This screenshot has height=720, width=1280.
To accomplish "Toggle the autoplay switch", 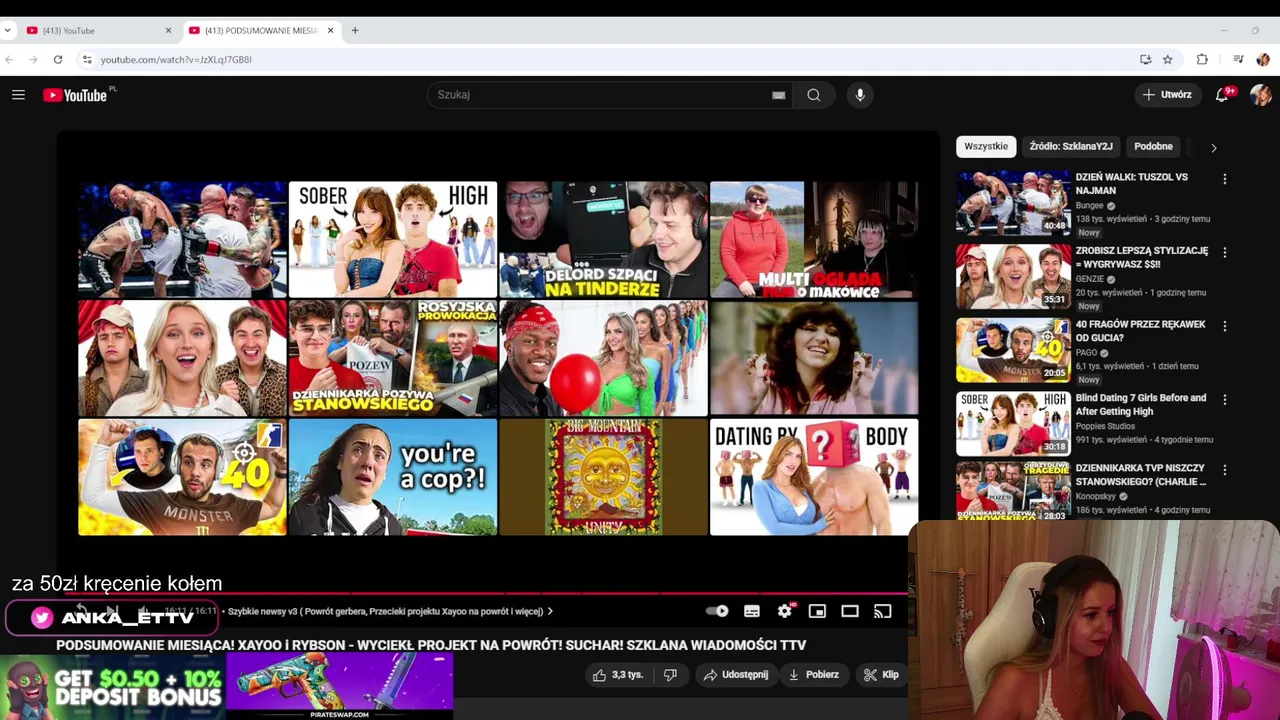I will tap(718, 611).
